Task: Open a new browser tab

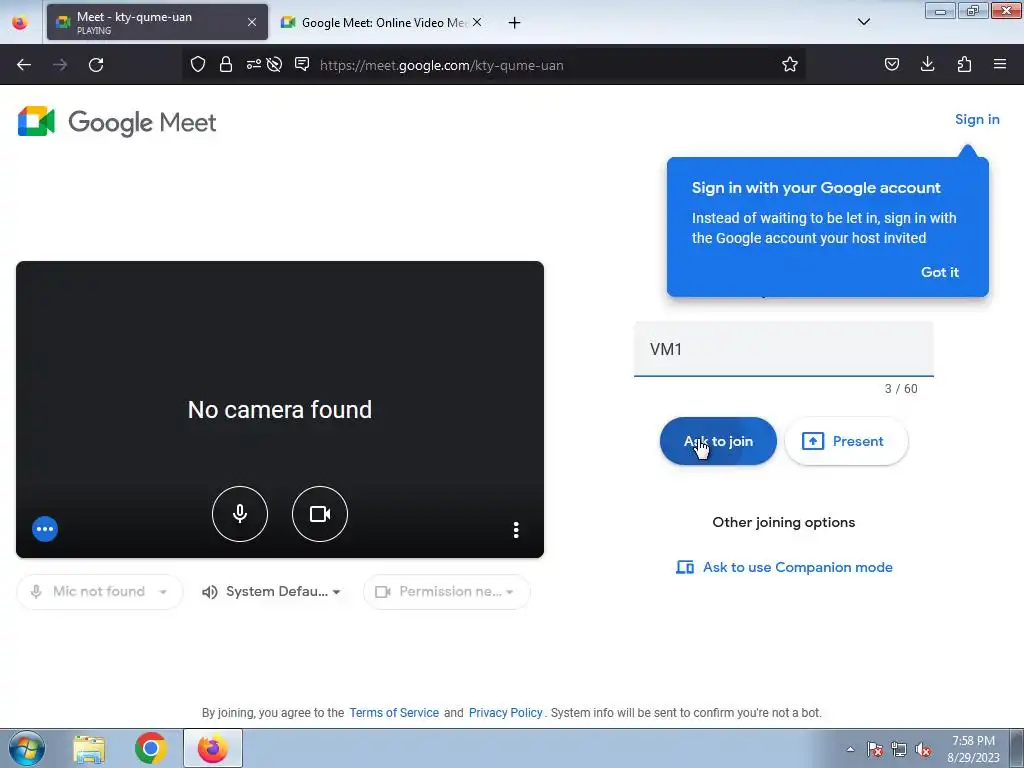Action: click(515, 23)
